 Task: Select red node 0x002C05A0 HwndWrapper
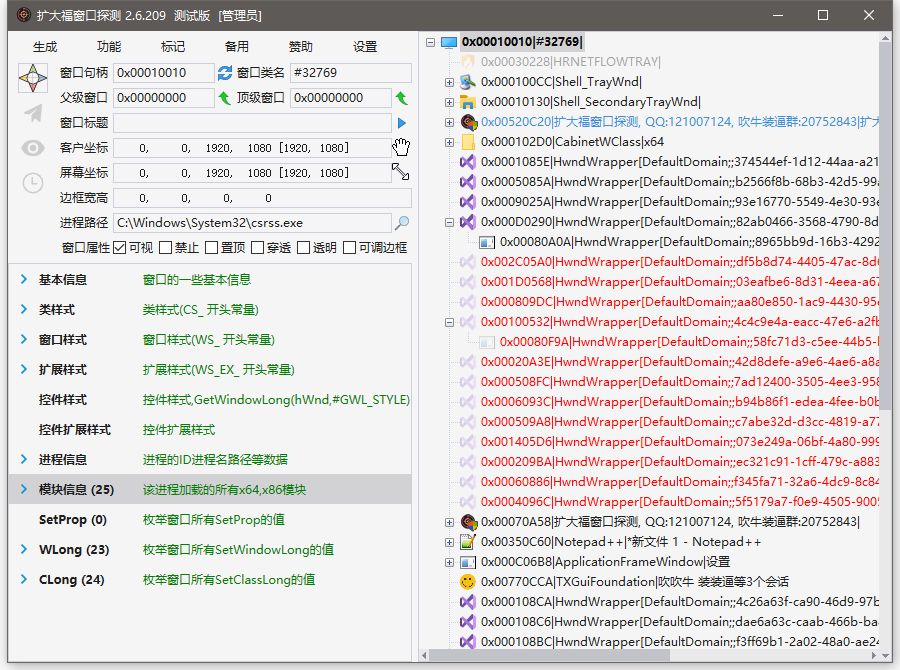coord(679,262)
